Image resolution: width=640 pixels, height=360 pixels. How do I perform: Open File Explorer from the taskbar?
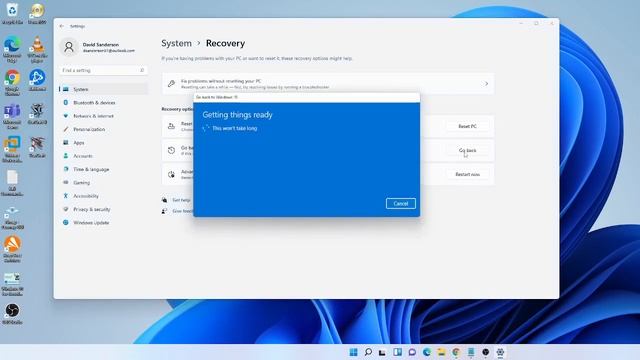pyautogui.click(x=441, y=352)
